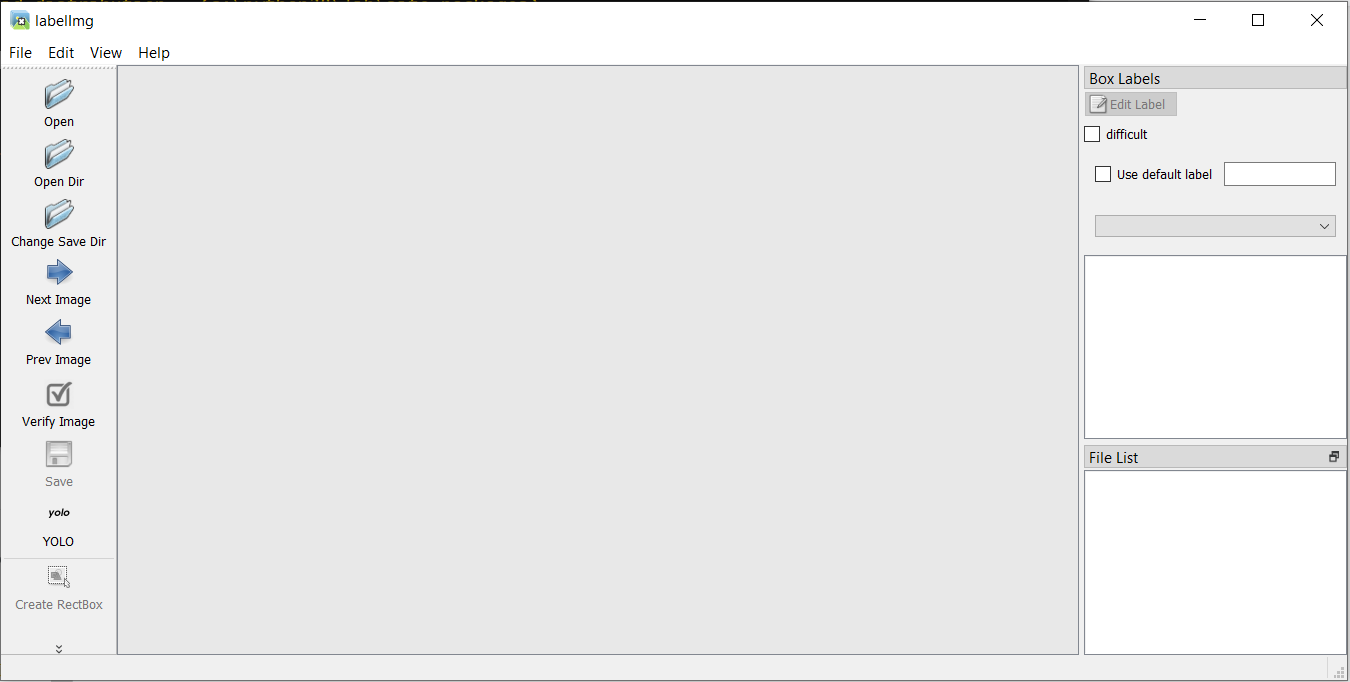The height and width of the screenshot is (682, 1350).
Task: Open the Edit menu
Action: [x=61, y=53]
